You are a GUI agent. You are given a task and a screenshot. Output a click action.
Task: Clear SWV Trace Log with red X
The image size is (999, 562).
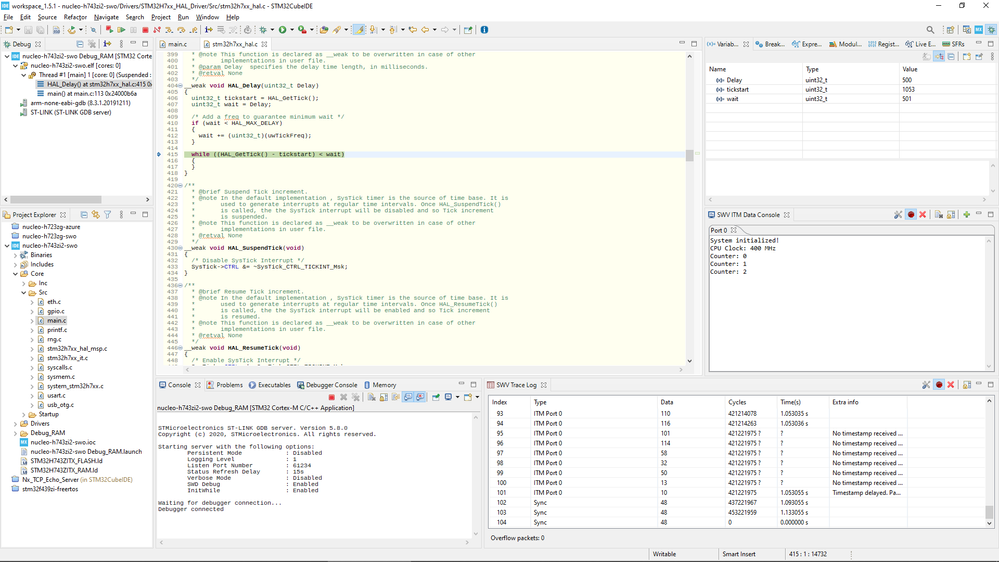point(951,385)
